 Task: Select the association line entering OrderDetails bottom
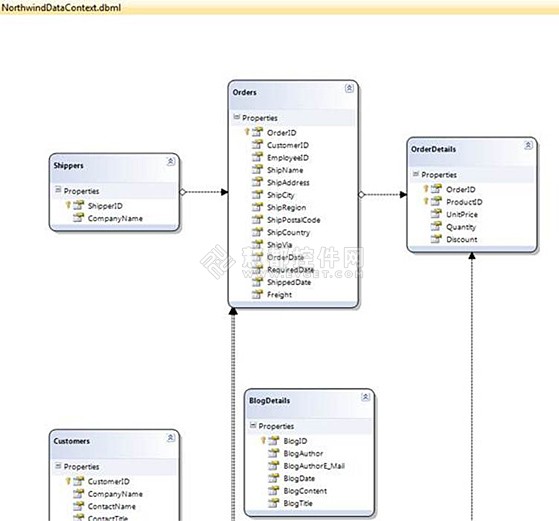point(472,386)
